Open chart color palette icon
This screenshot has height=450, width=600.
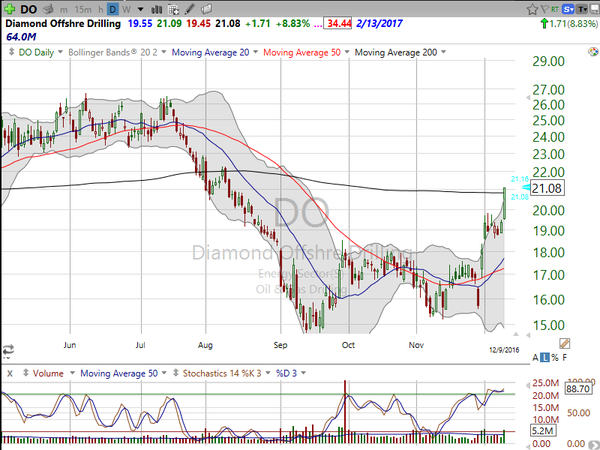click(593, 52)
